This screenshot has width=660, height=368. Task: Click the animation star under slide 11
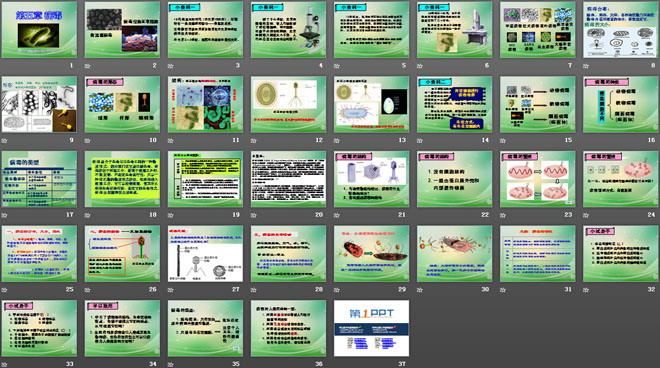coord(171,140)
